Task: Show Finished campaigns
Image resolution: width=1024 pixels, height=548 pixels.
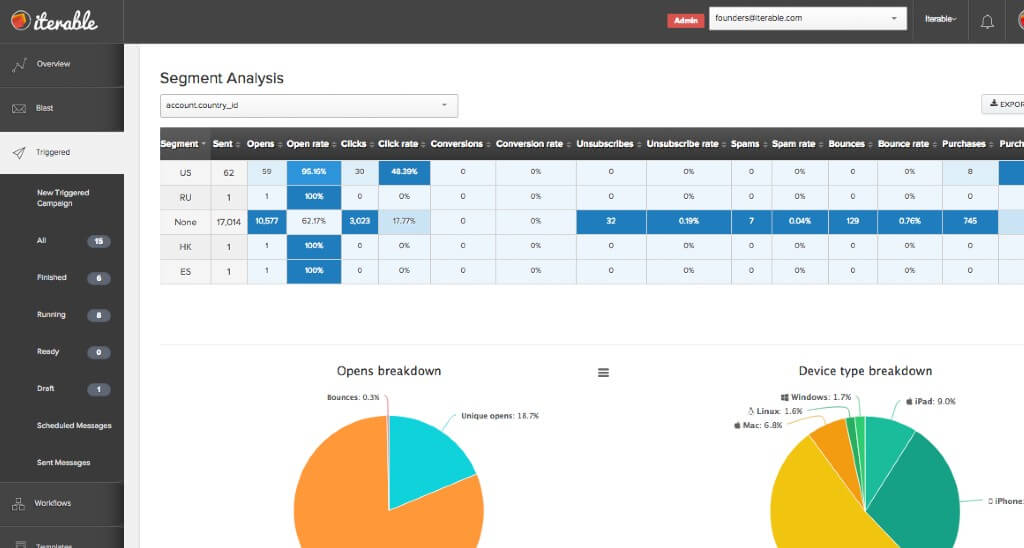Action: (x=52, y=278)
